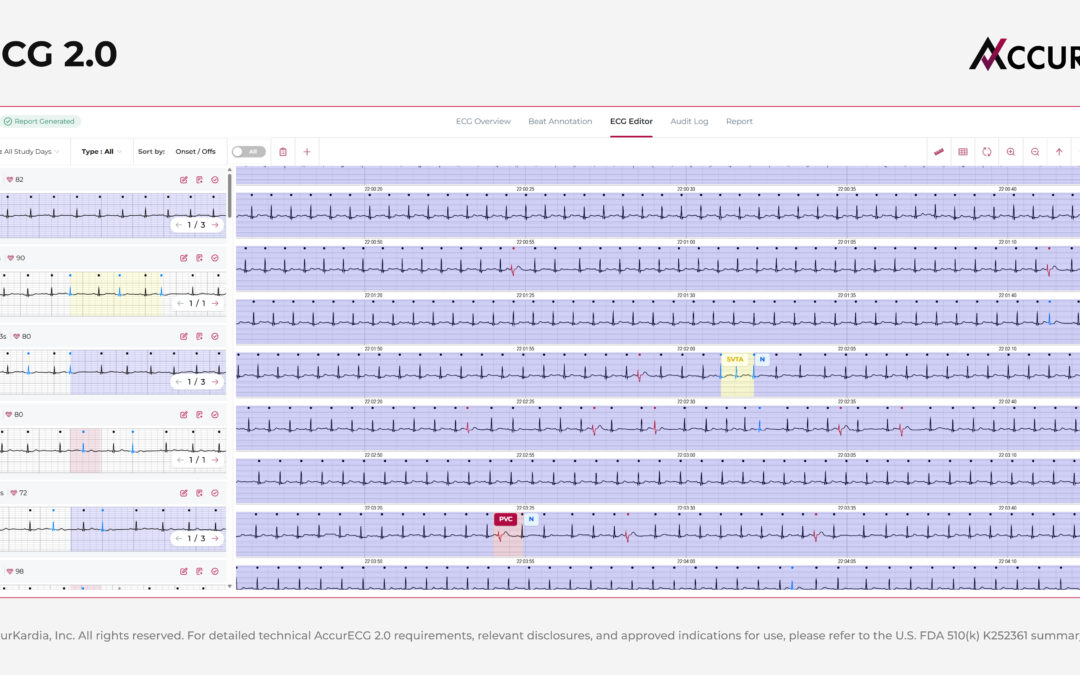Open the Audit Log tab
This screenshot has height=675, width=1080.
tap(689, 120)
